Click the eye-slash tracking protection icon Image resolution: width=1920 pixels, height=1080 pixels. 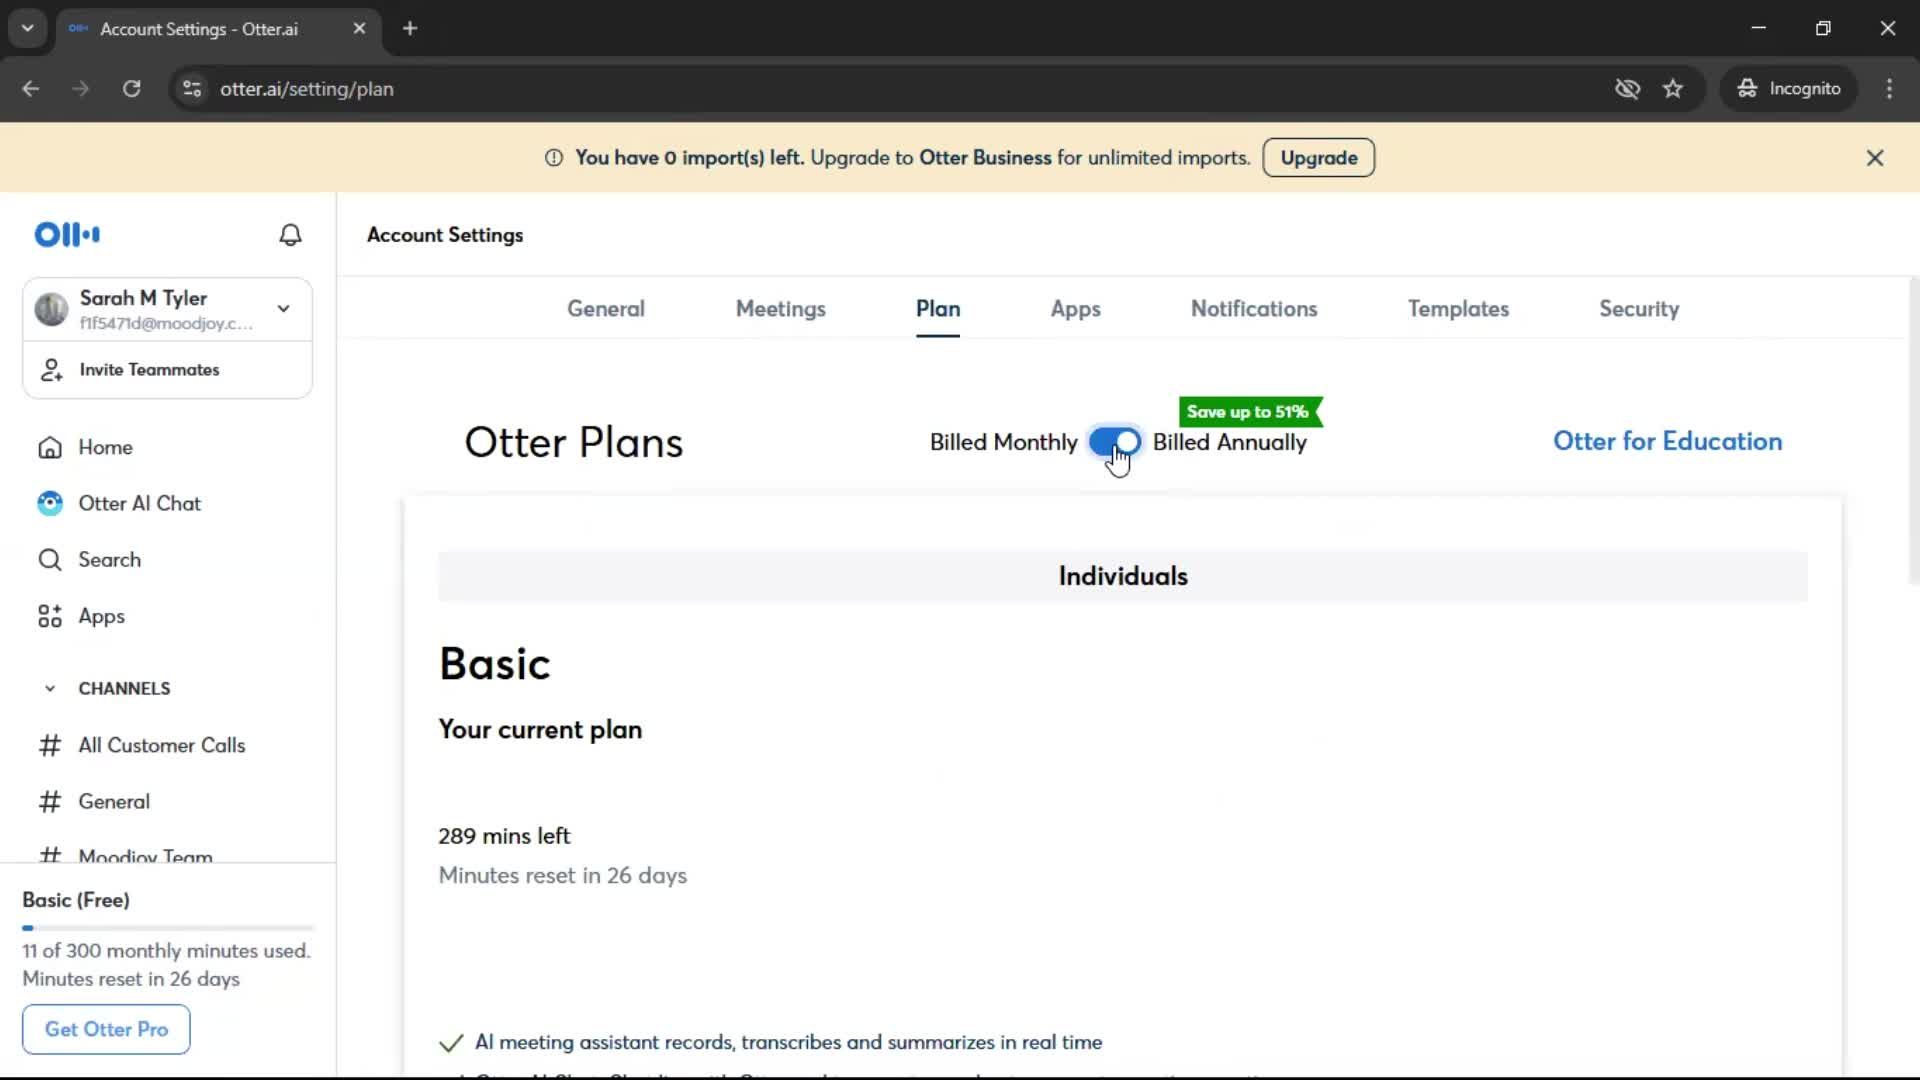pyautogui.click(x=1627, y=89)
